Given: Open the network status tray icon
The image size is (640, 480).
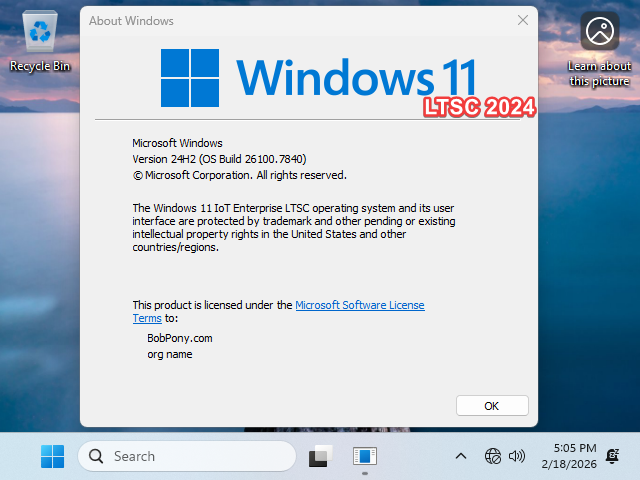Looking at the screenshot, I should pos(493,456).
